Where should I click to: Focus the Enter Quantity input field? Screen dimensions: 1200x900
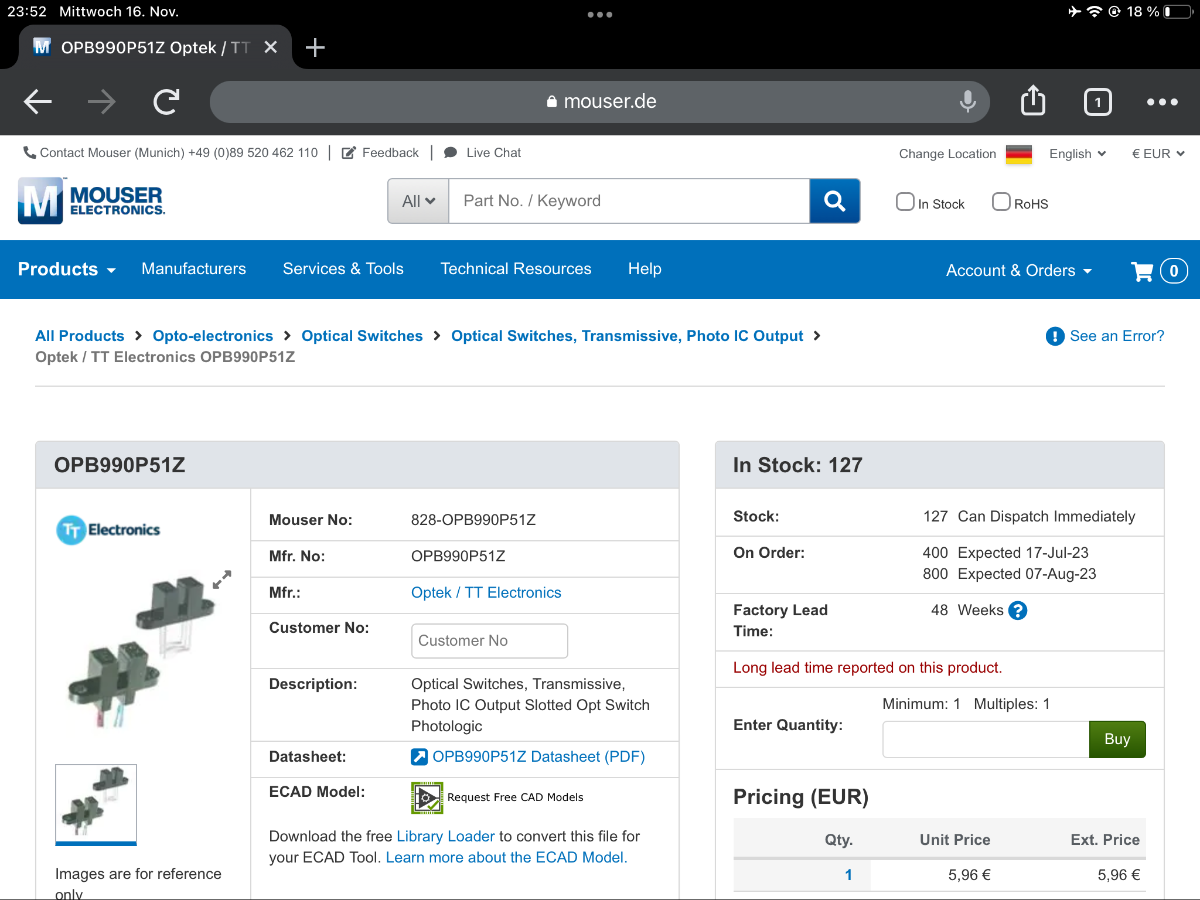(986, 740)
